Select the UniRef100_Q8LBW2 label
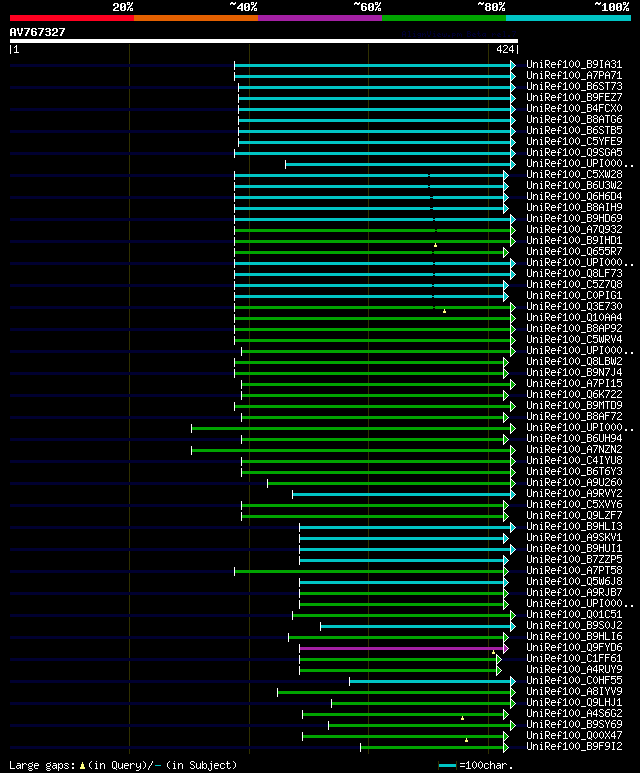Viewport: 640px width, 773px height. point(574,361)
